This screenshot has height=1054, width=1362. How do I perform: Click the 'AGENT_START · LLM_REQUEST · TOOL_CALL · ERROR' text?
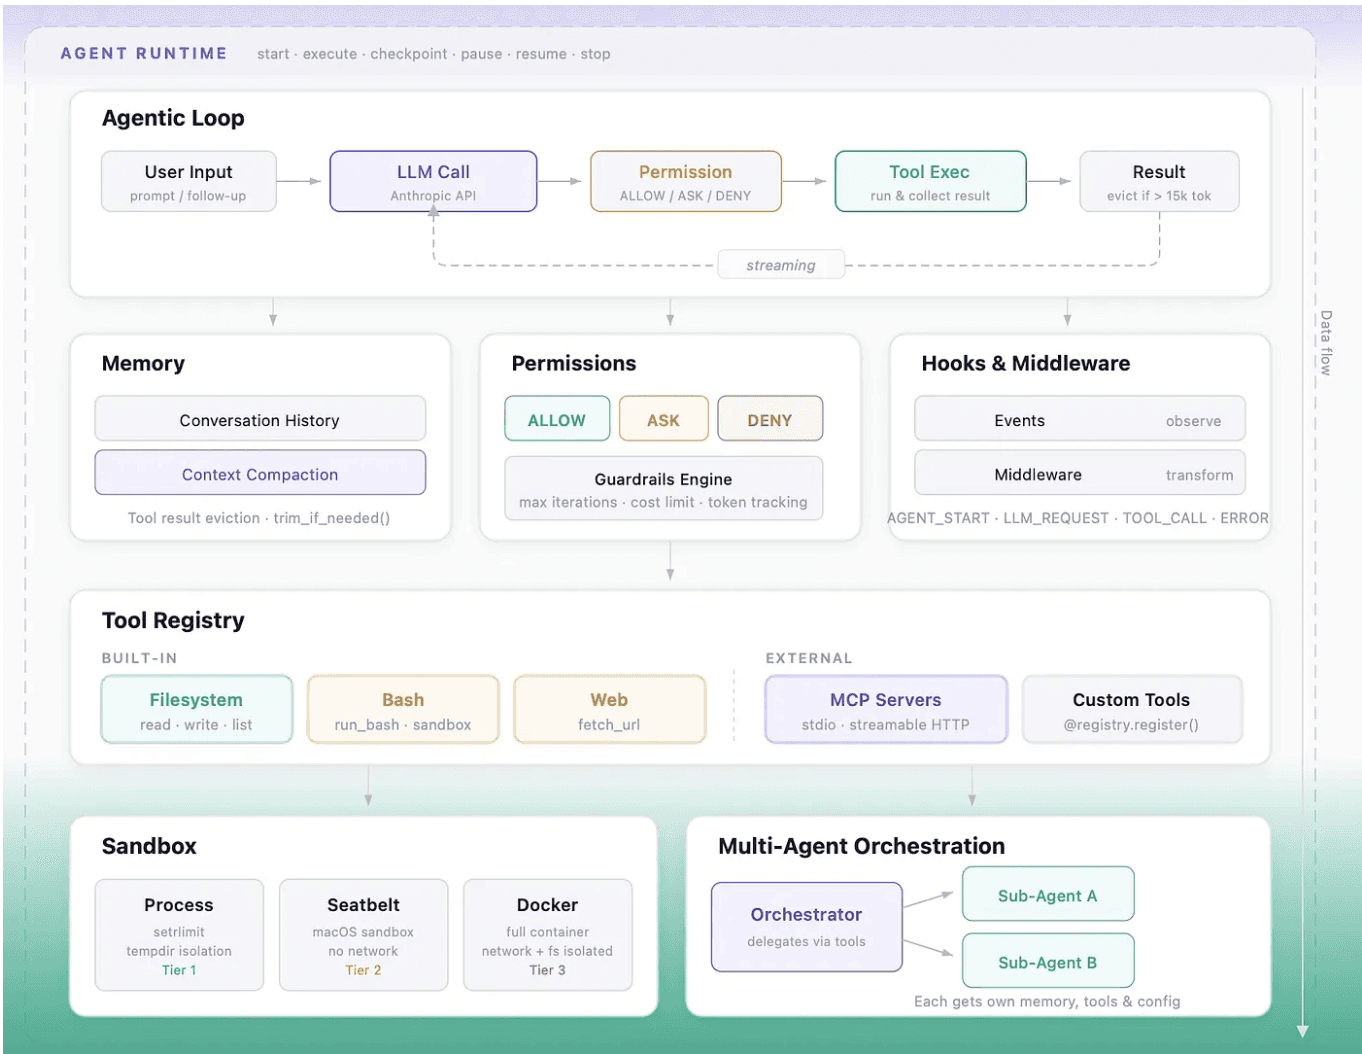[x=1078, y=518]
